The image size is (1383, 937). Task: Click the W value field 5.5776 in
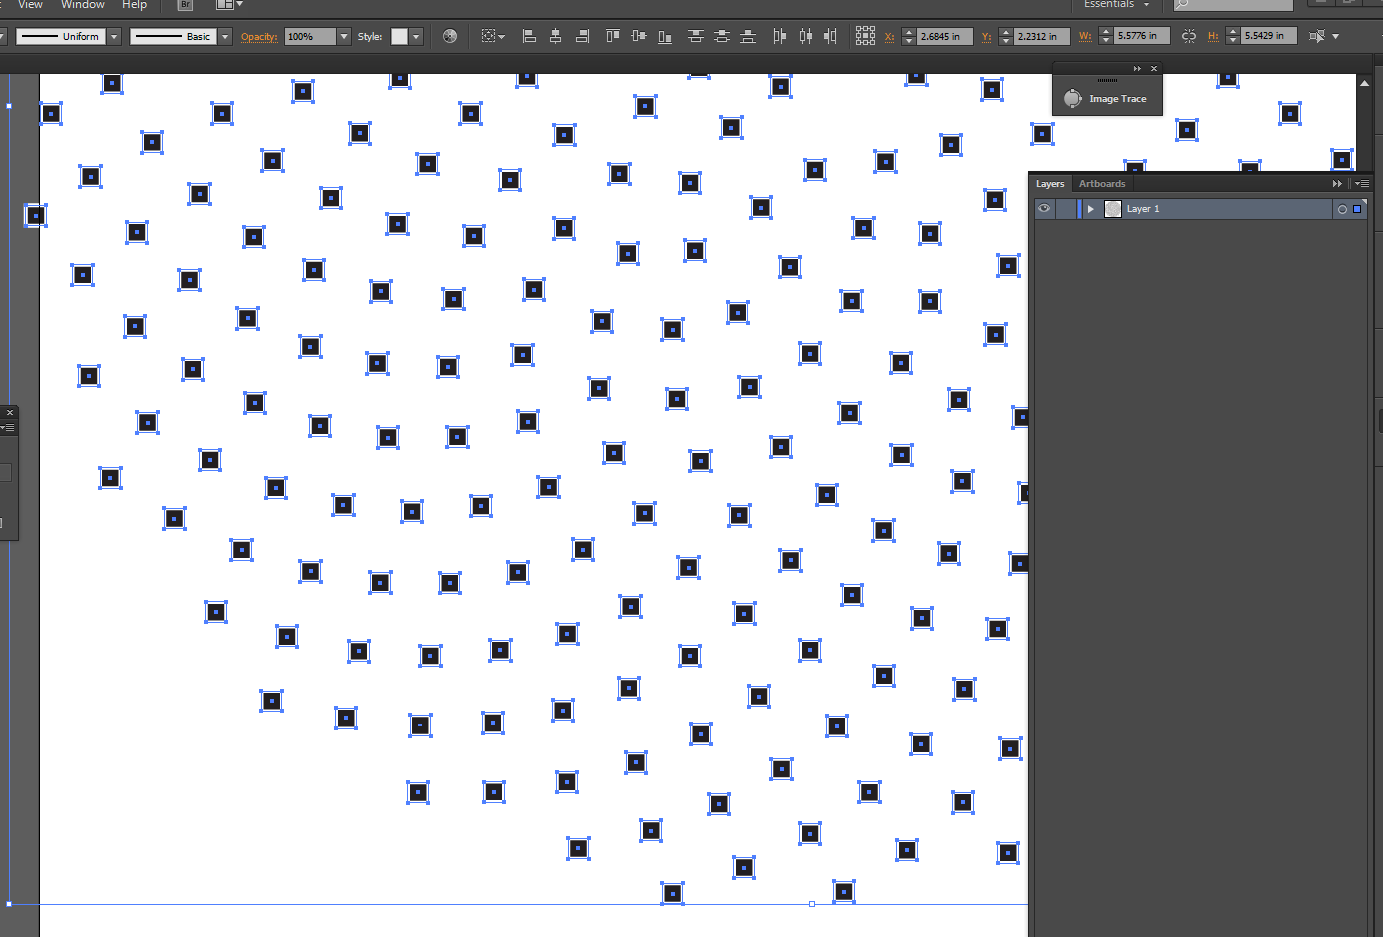click(x=1142, y=36)
